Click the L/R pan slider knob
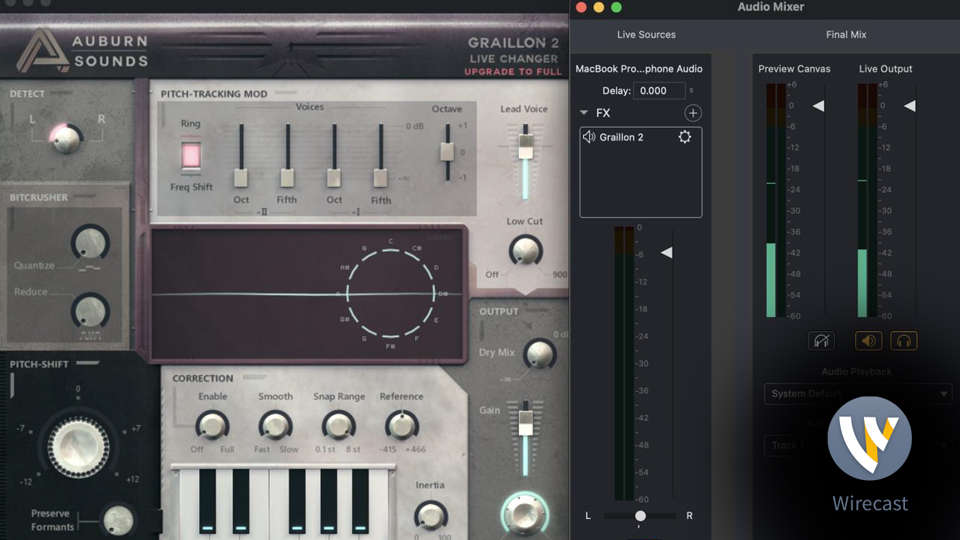Image resolution: width=960 pixels, height=540 pixels. click(640, 516)
